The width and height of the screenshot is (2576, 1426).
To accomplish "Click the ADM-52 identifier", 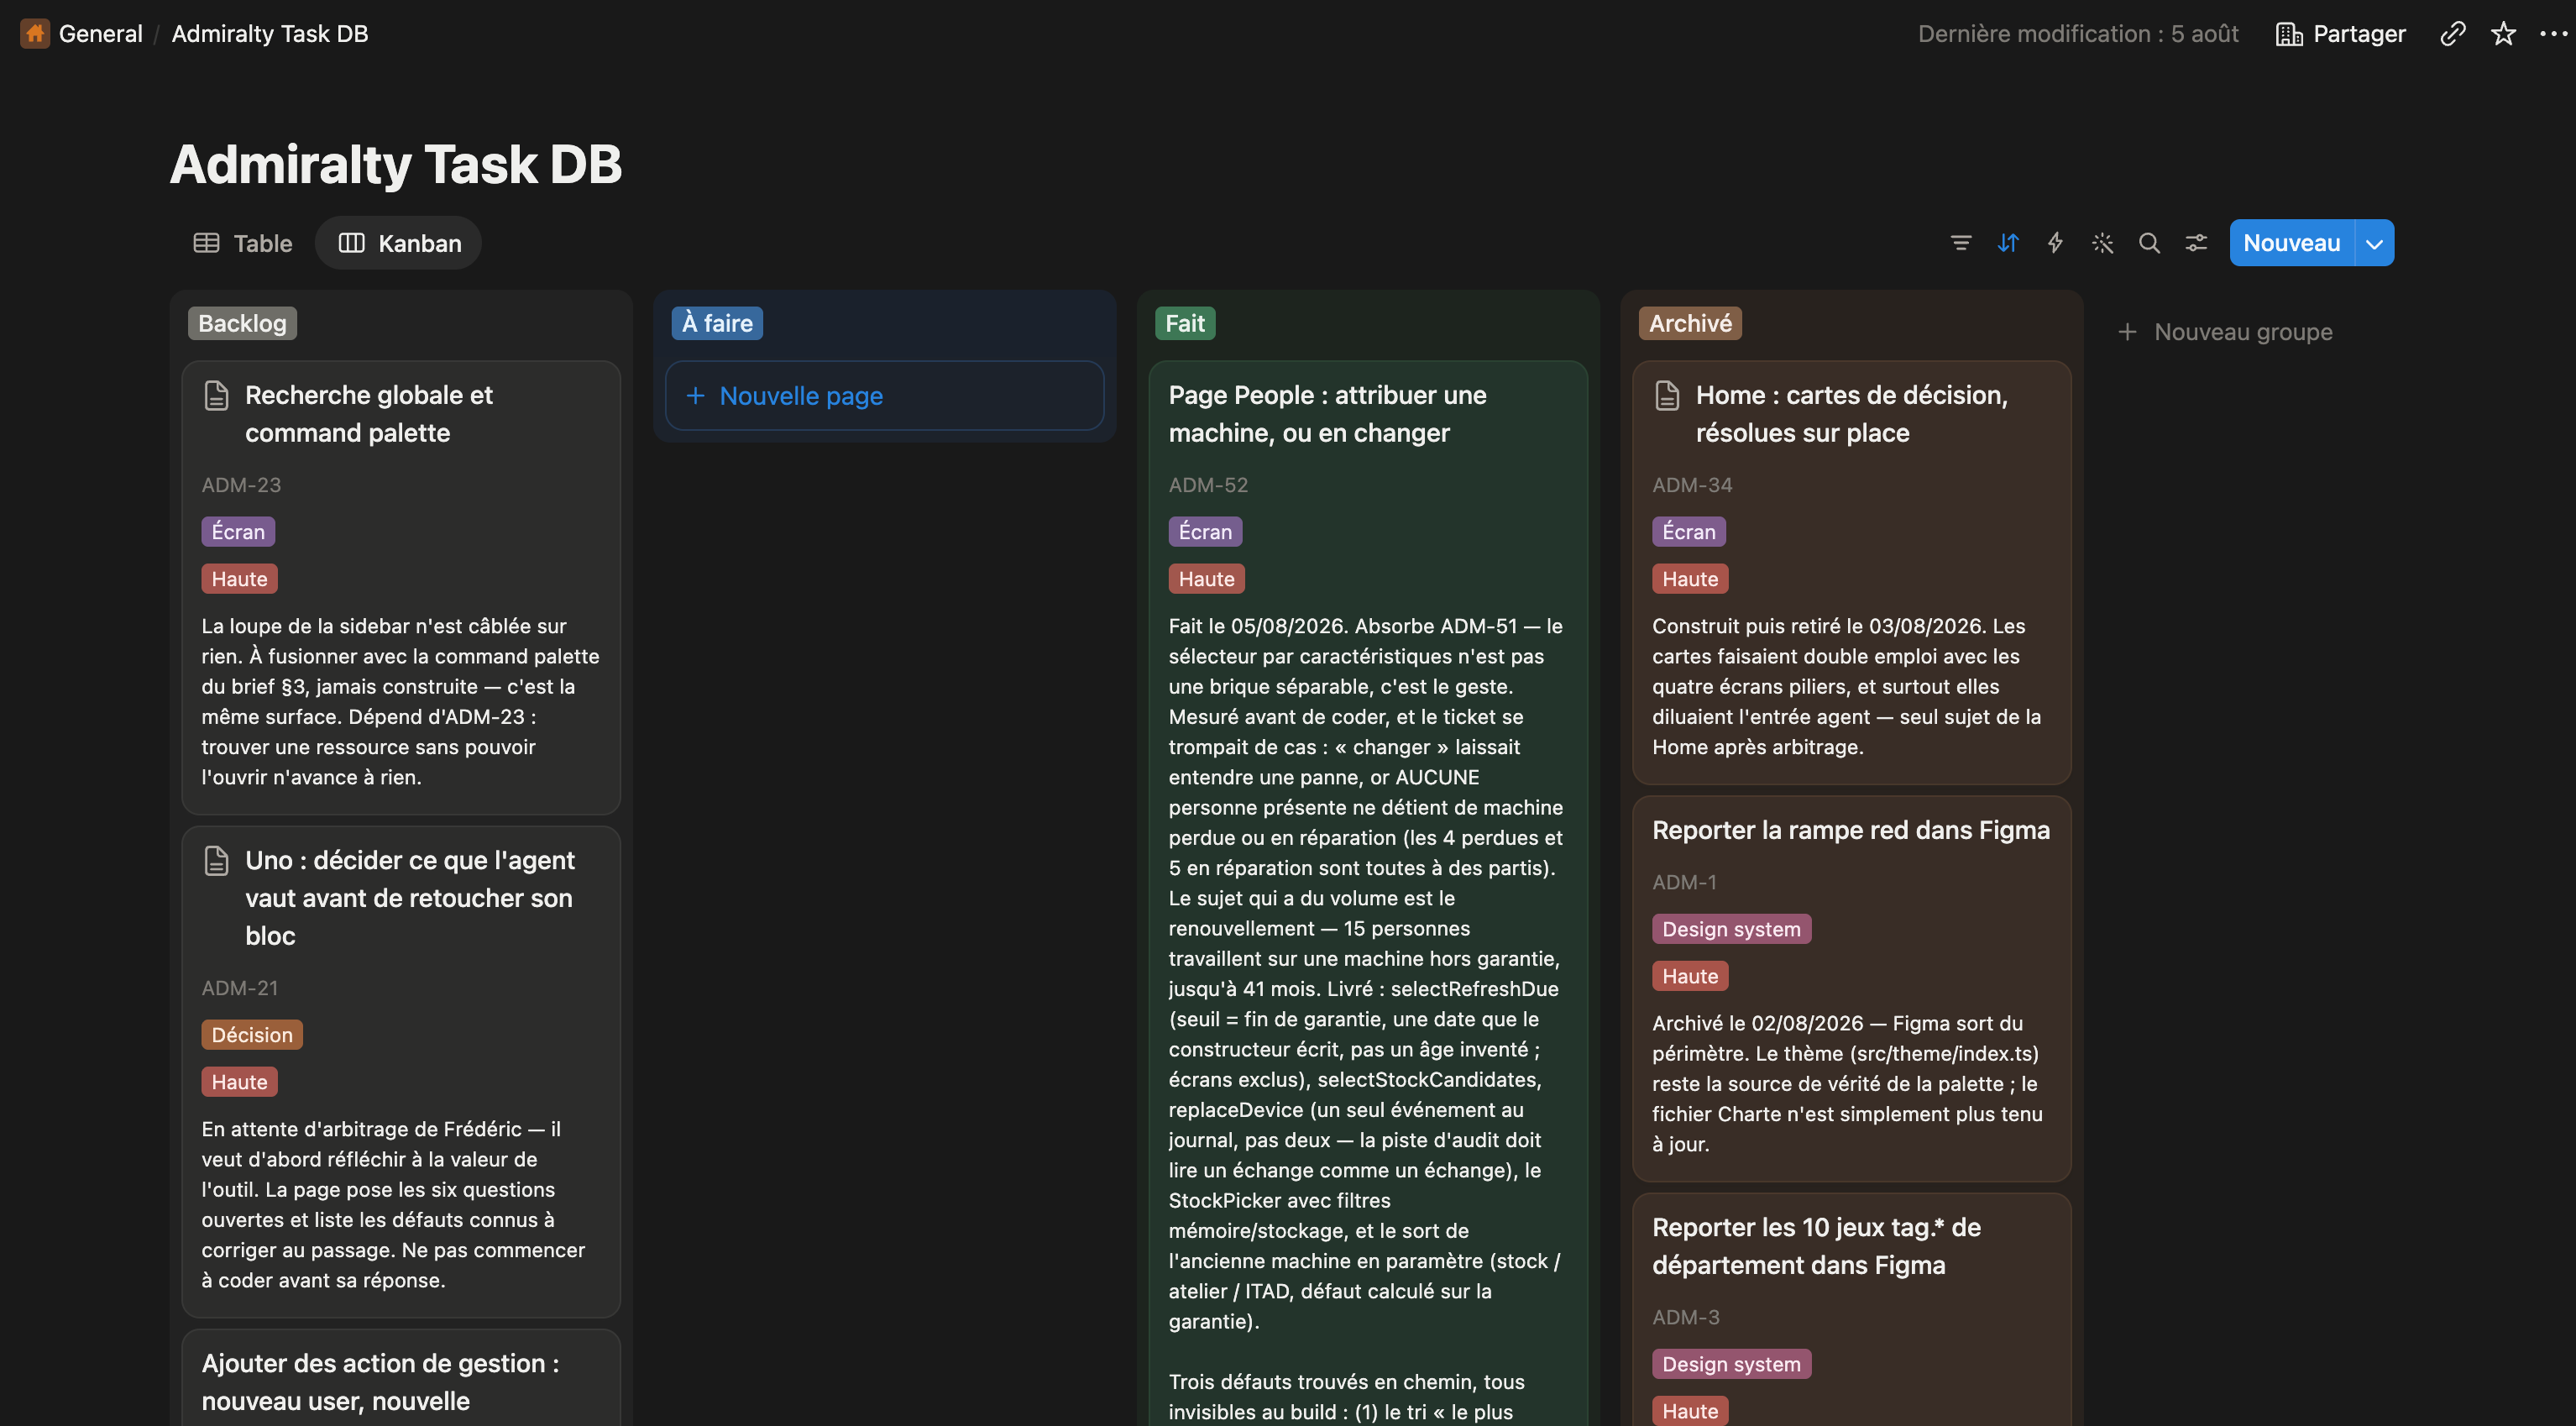I will (1208, 485).
